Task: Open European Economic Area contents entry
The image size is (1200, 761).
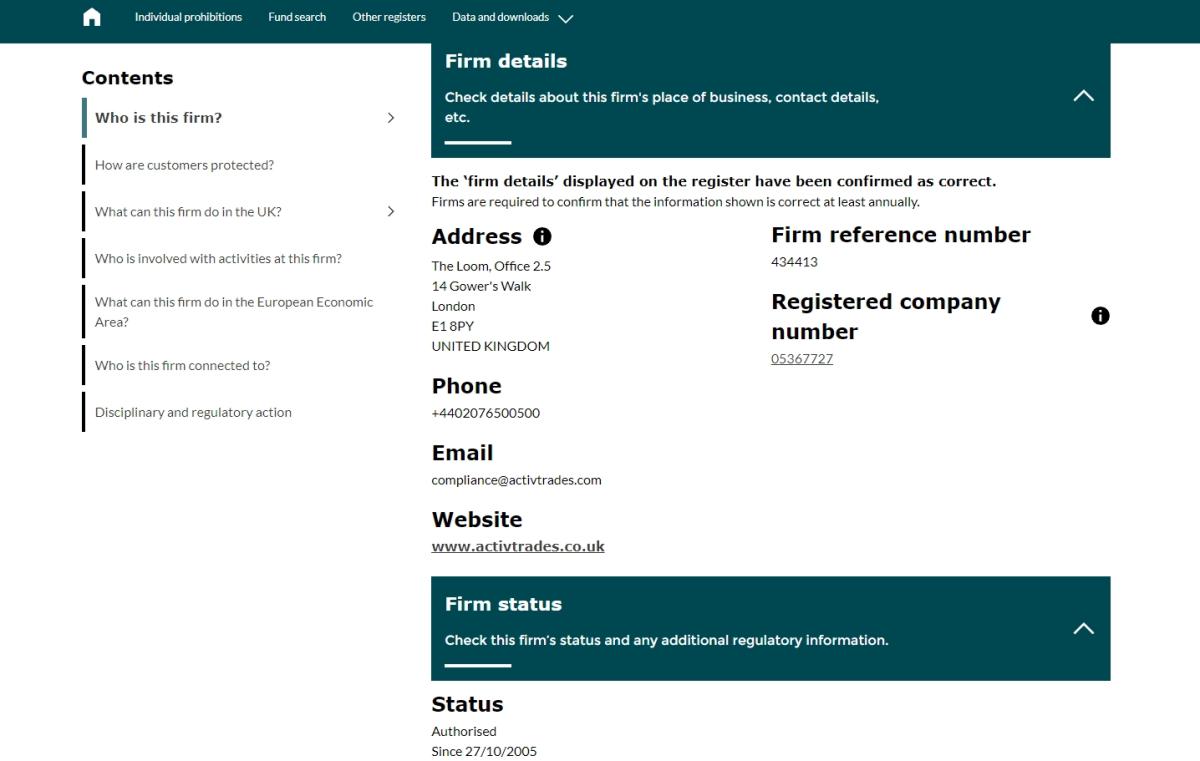Action: click(x=234, y=312)
